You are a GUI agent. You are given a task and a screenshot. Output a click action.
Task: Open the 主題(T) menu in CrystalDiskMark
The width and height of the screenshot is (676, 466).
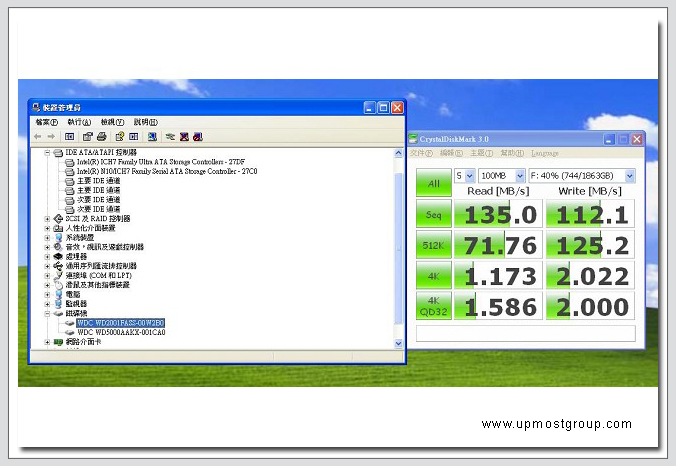pos(481,153)
